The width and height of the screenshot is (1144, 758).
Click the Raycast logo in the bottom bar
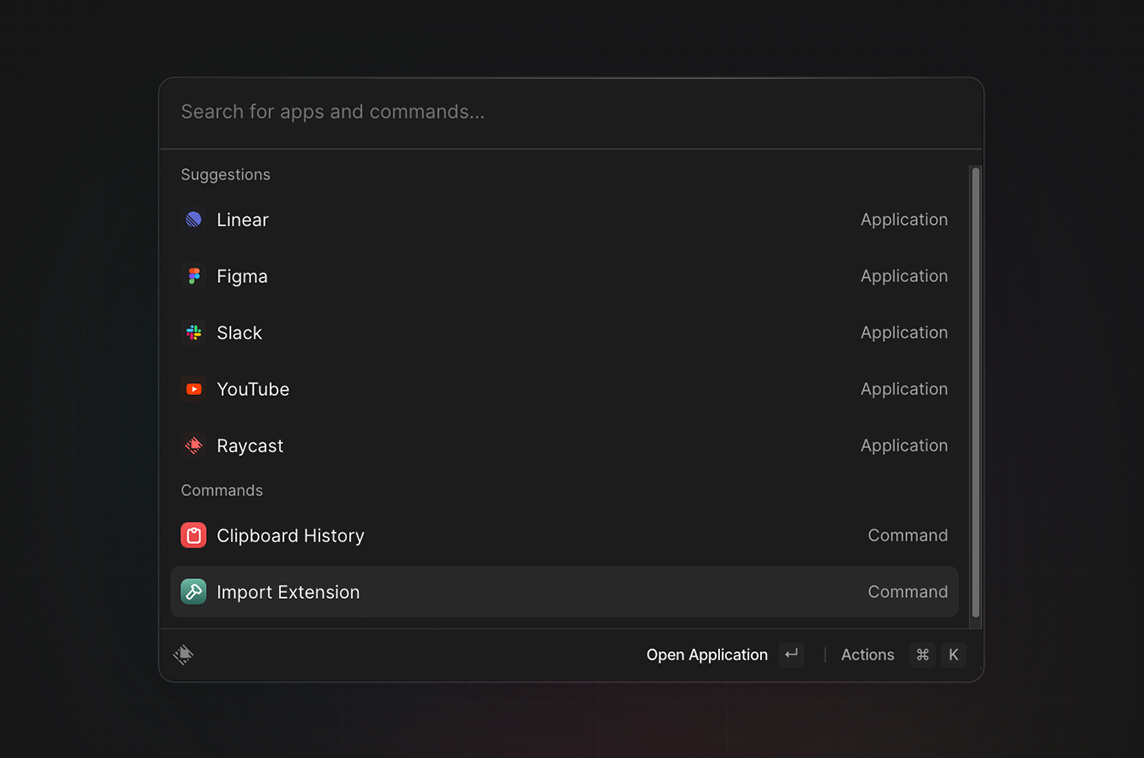pos(183,654)
